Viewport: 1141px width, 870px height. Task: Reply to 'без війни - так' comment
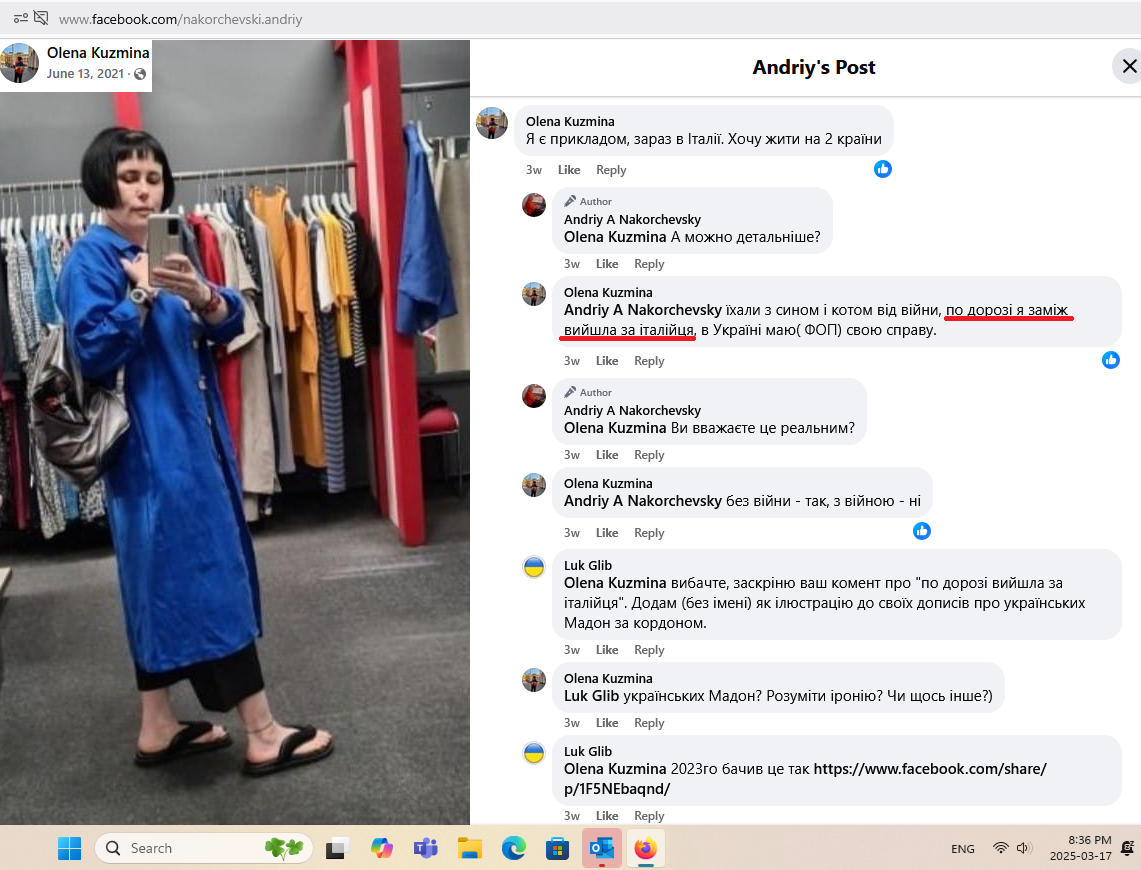coord(649,533)
